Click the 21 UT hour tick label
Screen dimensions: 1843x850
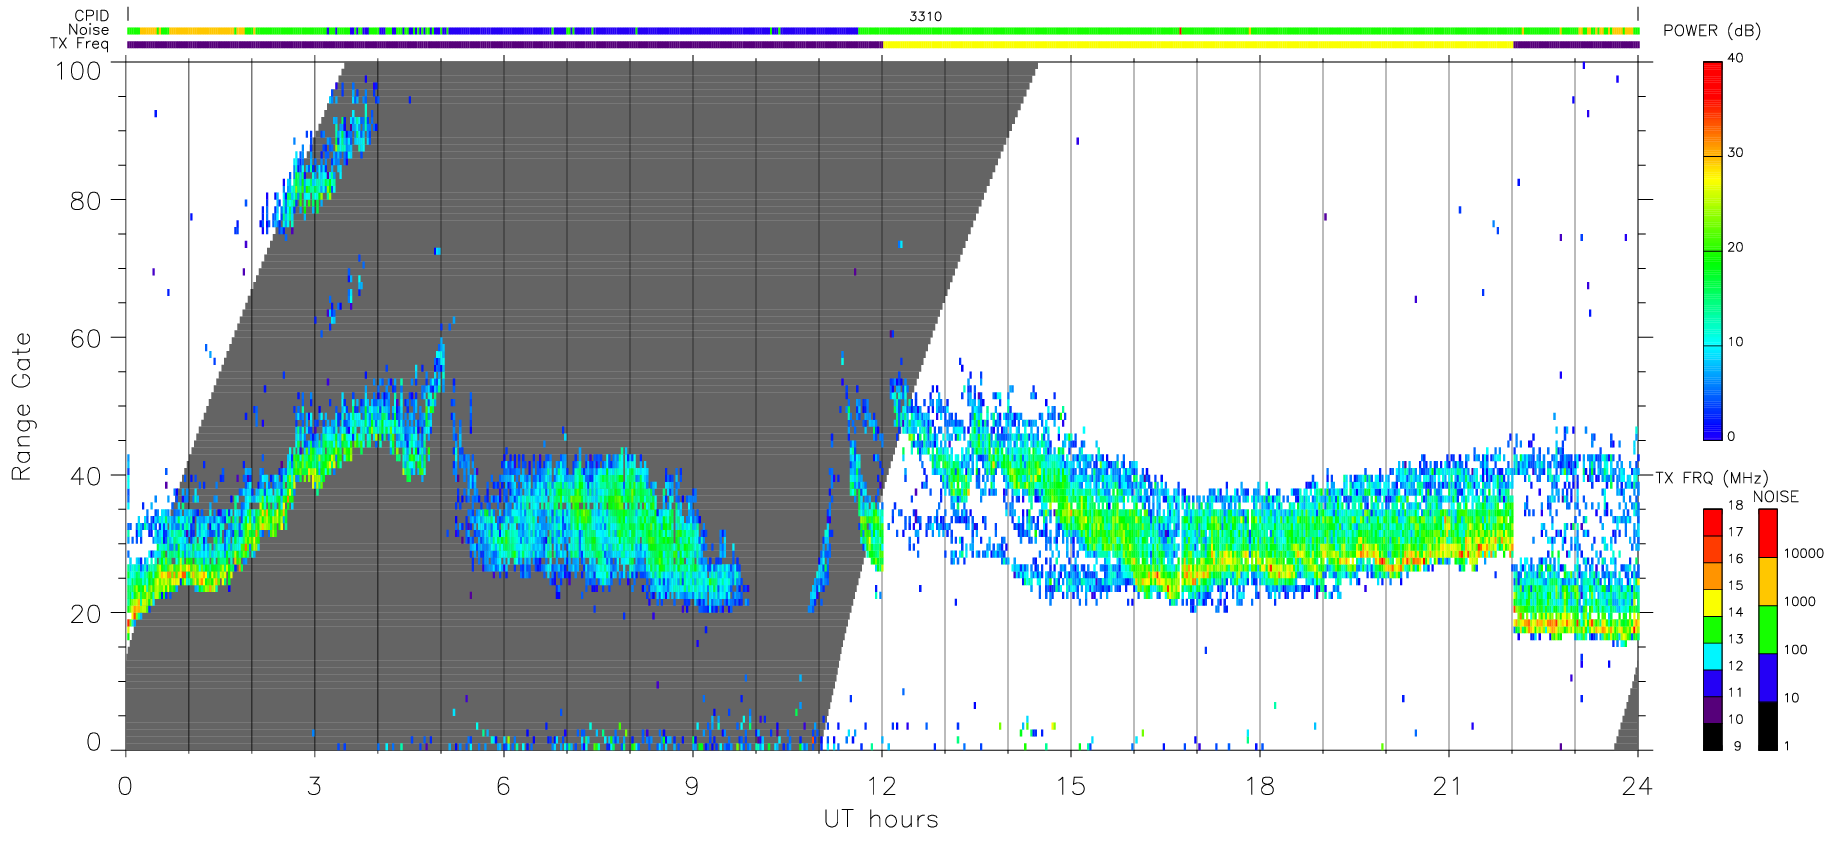click(1448, 786)
